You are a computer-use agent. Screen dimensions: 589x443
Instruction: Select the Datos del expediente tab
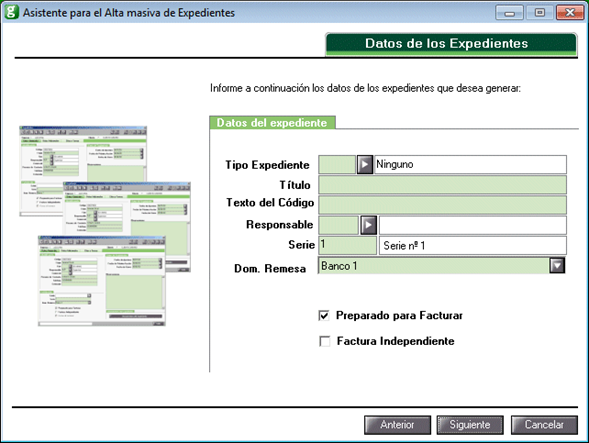click(272, 123)
